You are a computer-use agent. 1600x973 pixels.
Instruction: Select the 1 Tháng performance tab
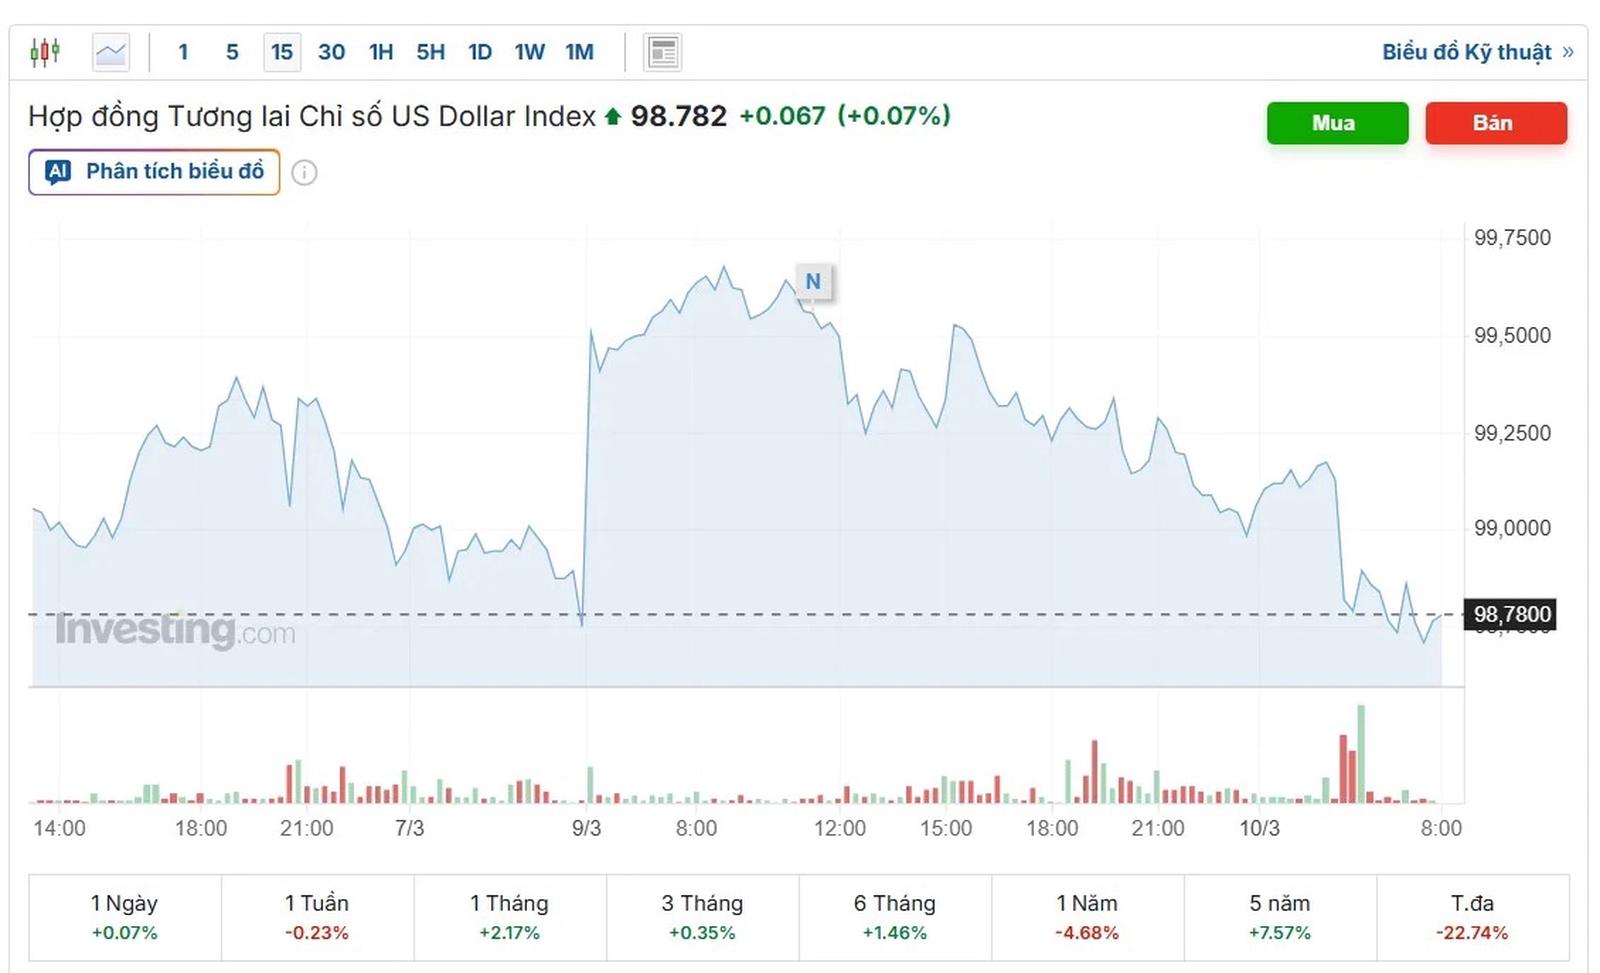point(509,917)
